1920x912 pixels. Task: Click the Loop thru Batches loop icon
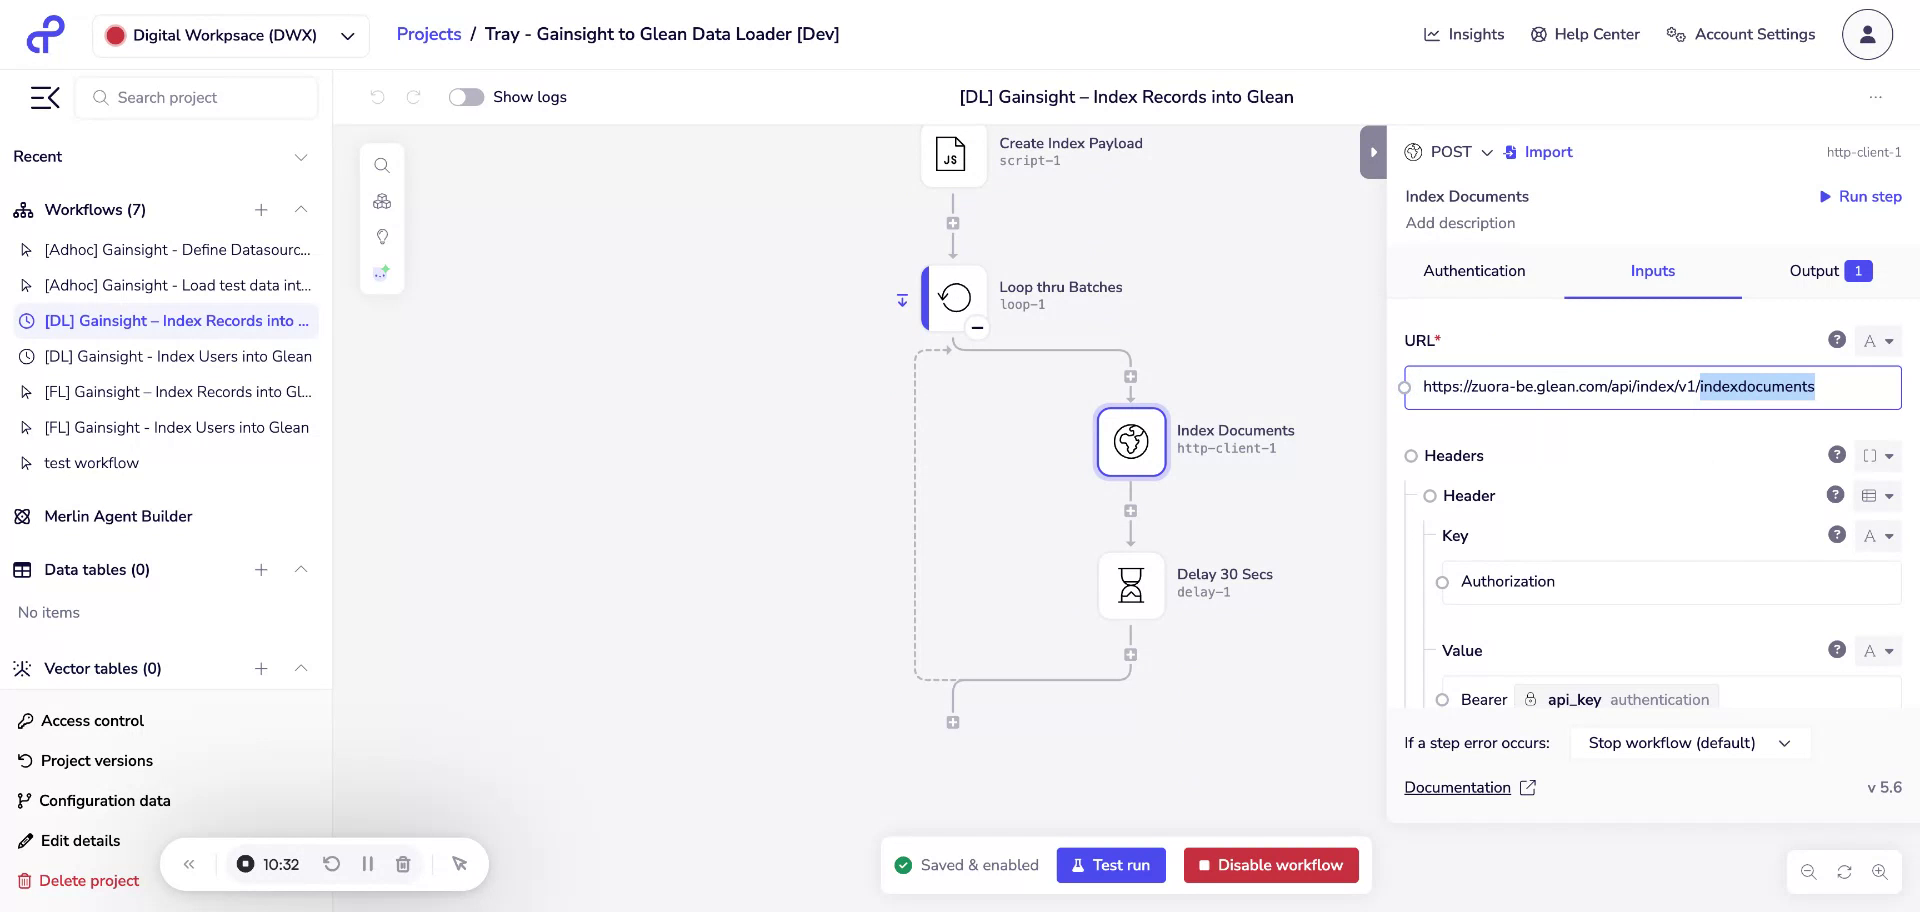pyautogui.click(x=955, y=298)
